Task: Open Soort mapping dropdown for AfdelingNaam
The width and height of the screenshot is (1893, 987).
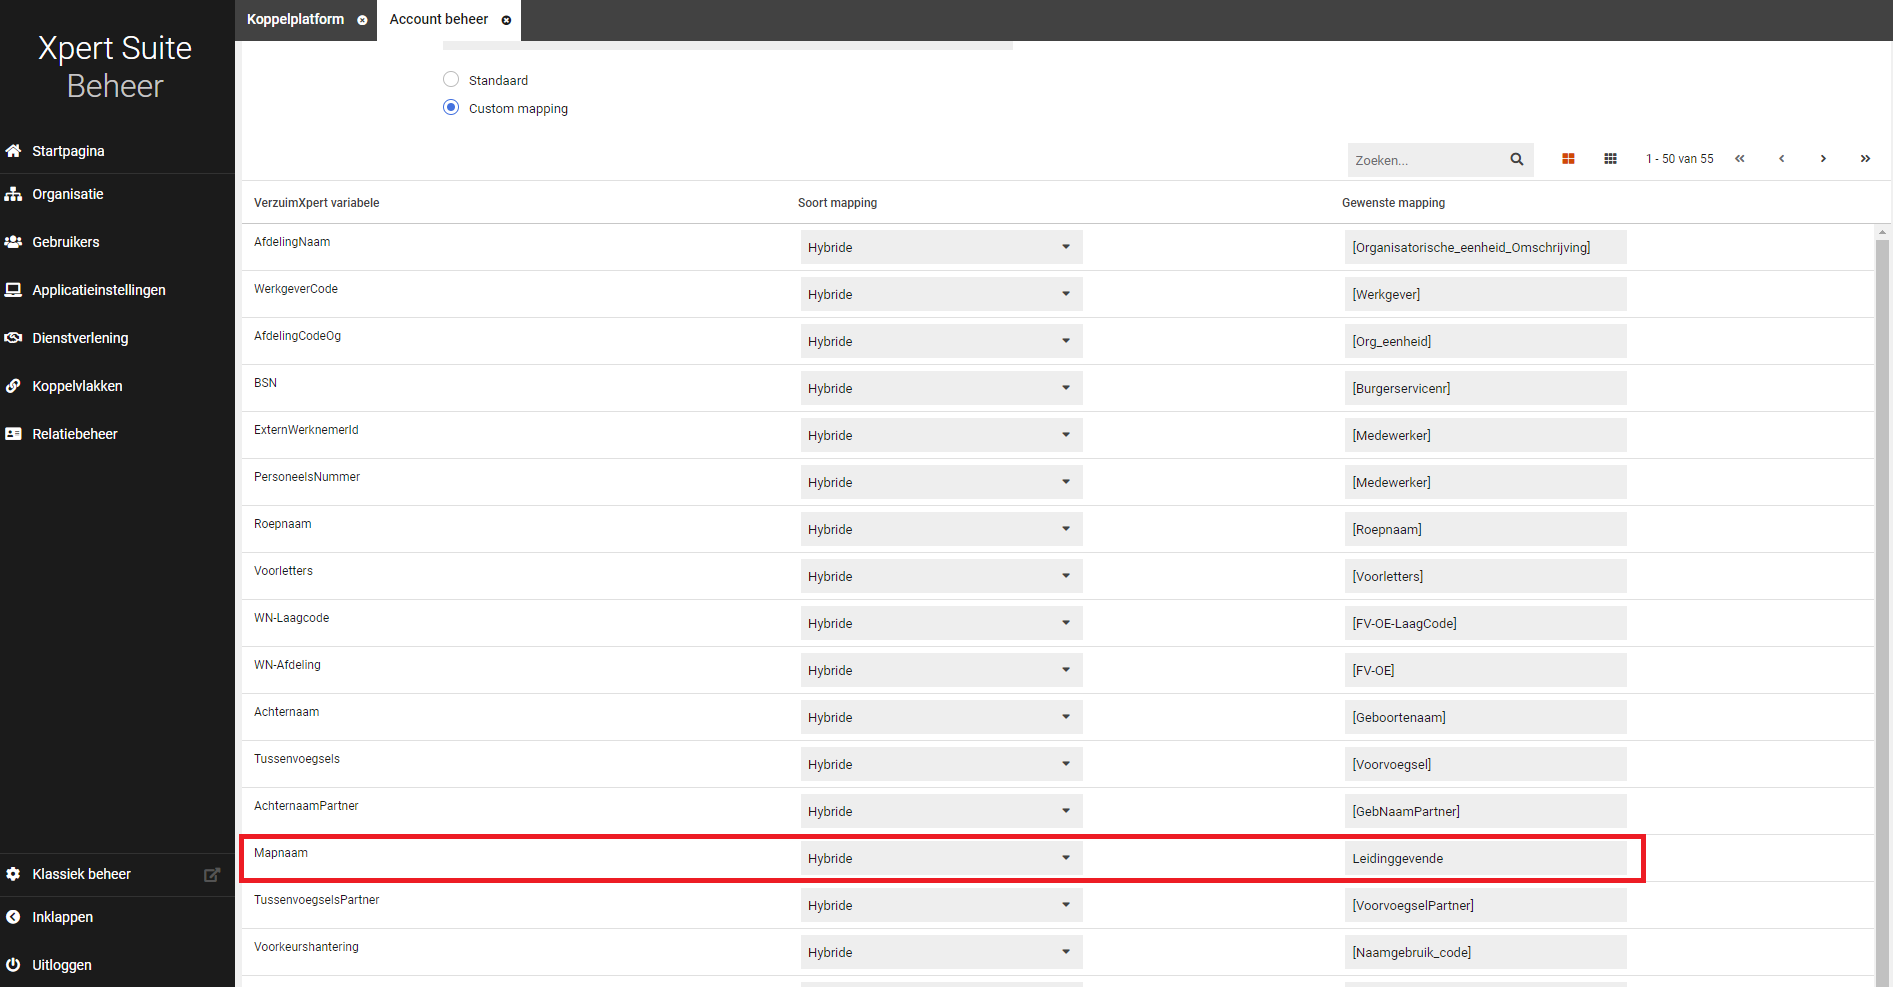Action: pyautogui.click(x=940, y=247)
